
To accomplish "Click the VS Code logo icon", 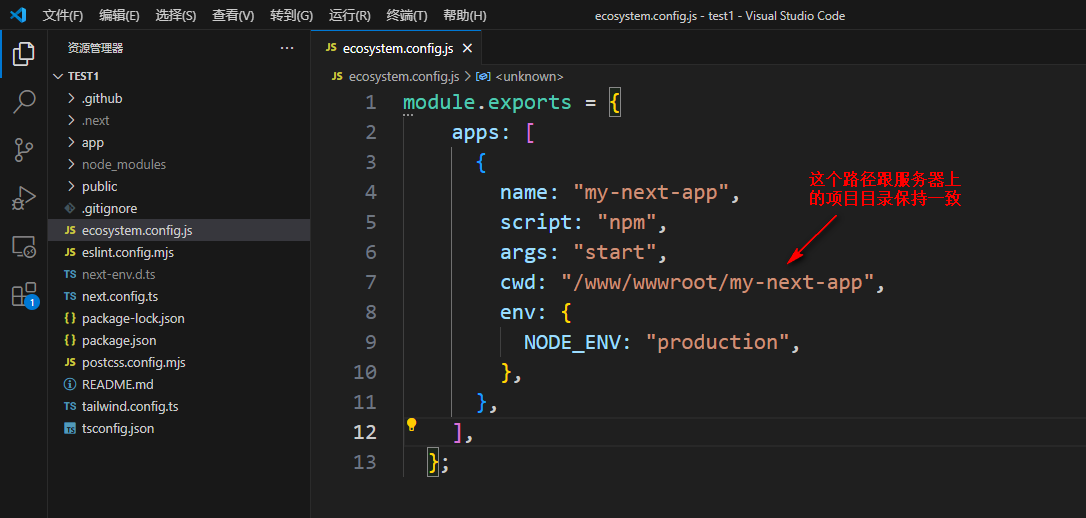I will point(19,15).
